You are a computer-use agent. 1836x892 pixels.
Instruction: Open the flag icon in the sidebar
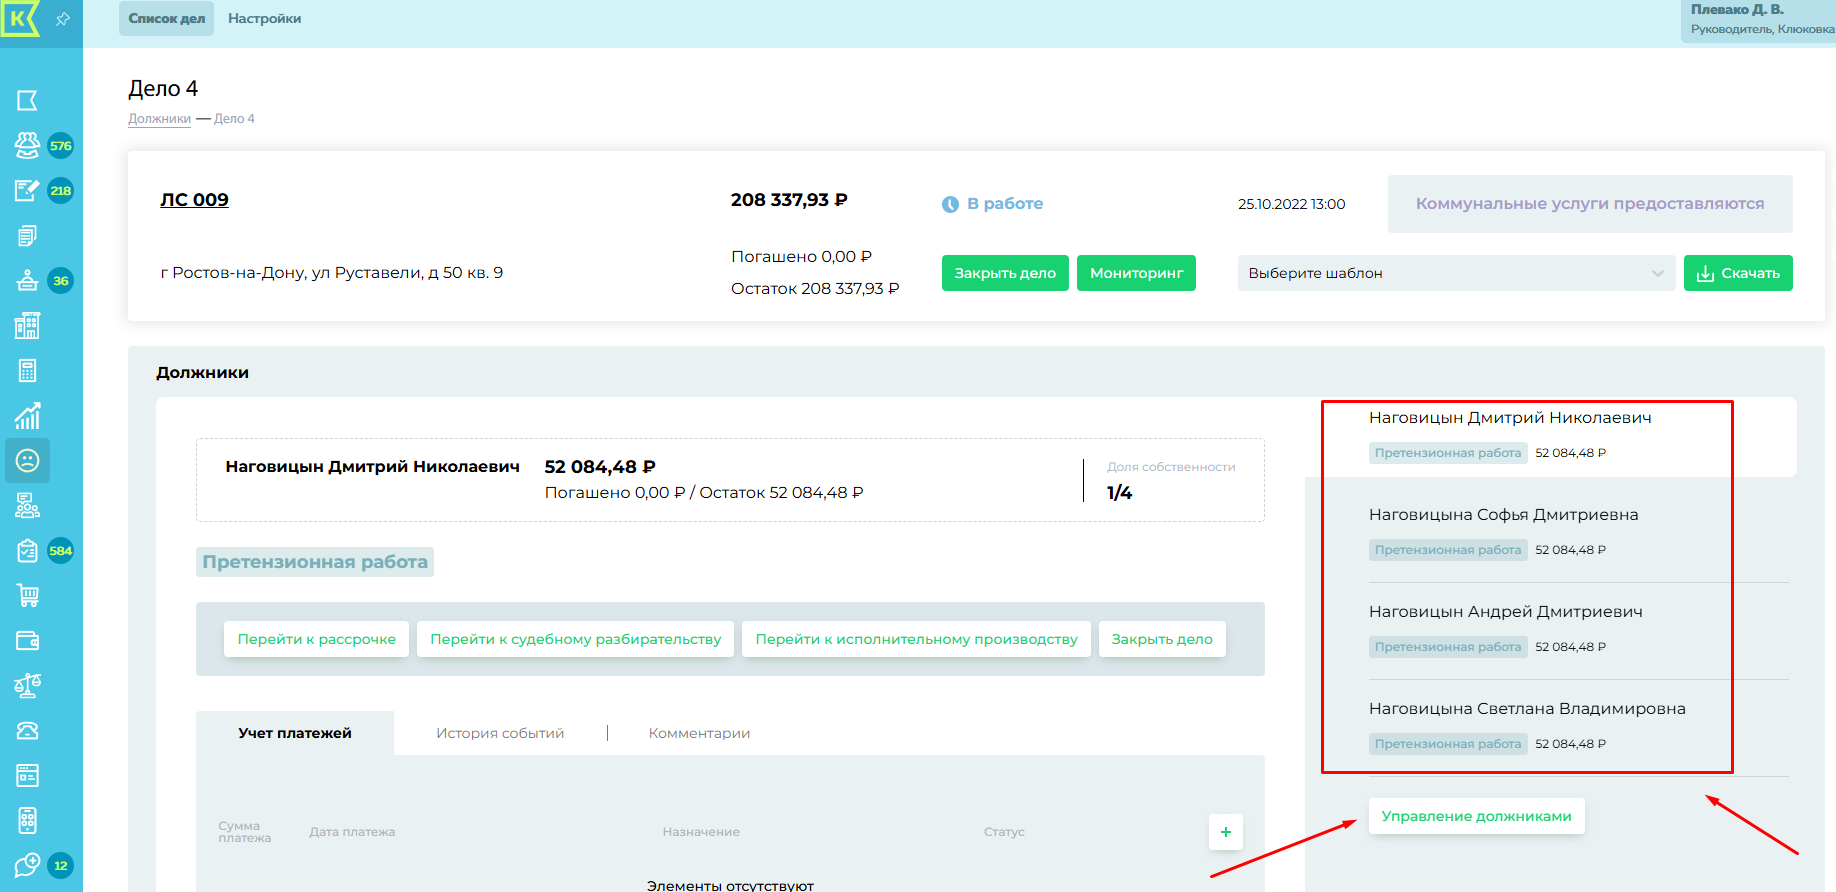click(x=27, y=101)
